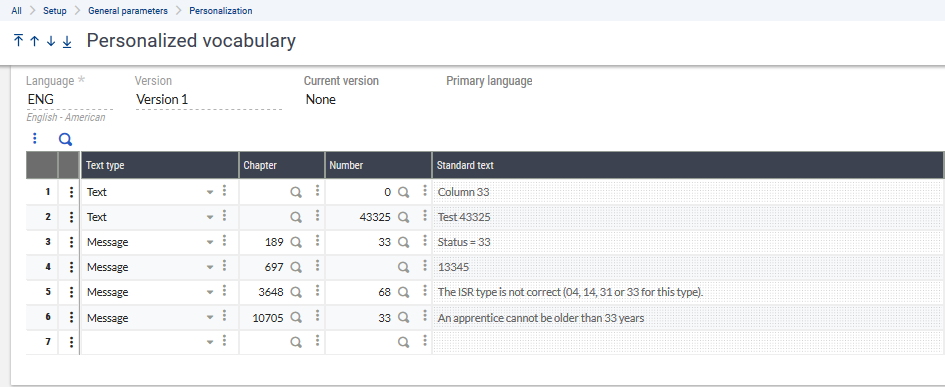This screenshot has width=945, height=387.
Task: Click the Standard text column header
Action: point(687,165)
